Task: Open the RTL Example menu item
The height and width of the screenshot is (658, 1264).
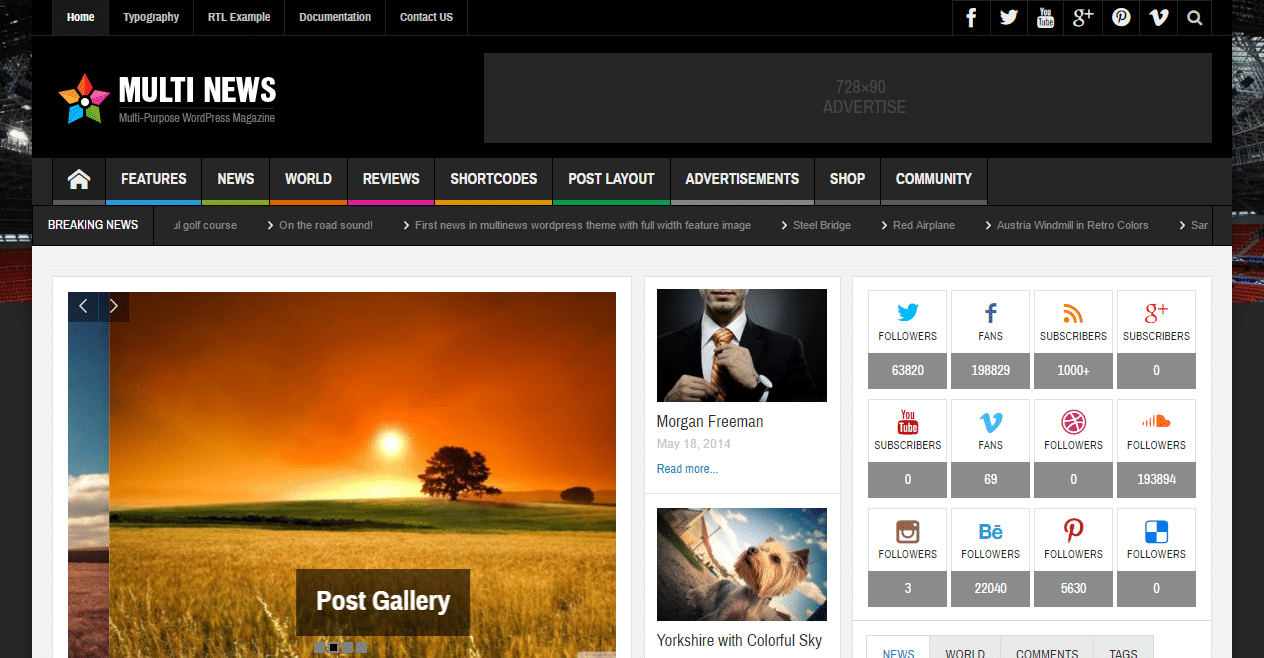Action: point(239,17)
